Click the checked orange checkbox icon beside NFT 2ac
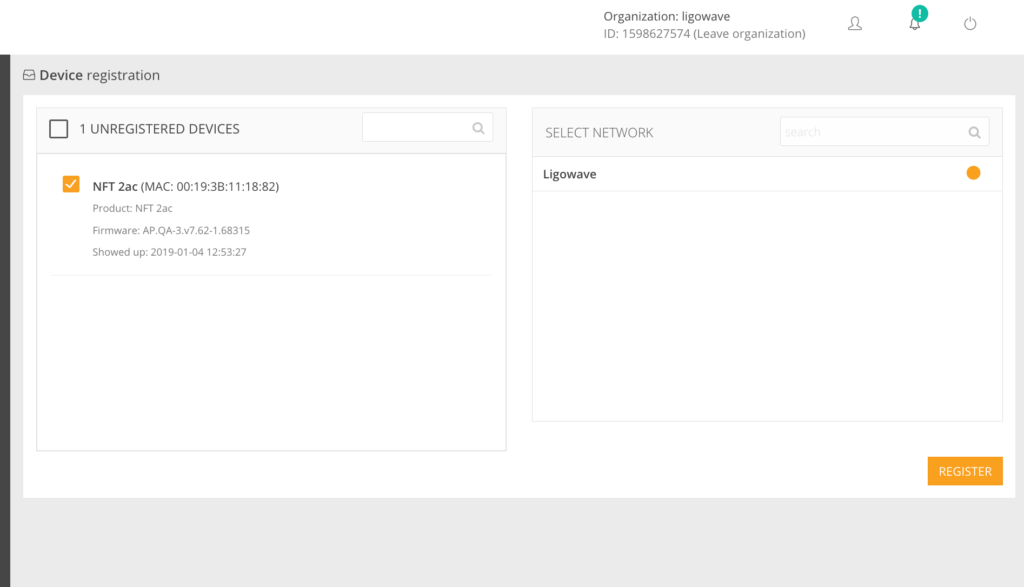The height and width of the screenshot is (587, 1024). (x=70, y=184)
